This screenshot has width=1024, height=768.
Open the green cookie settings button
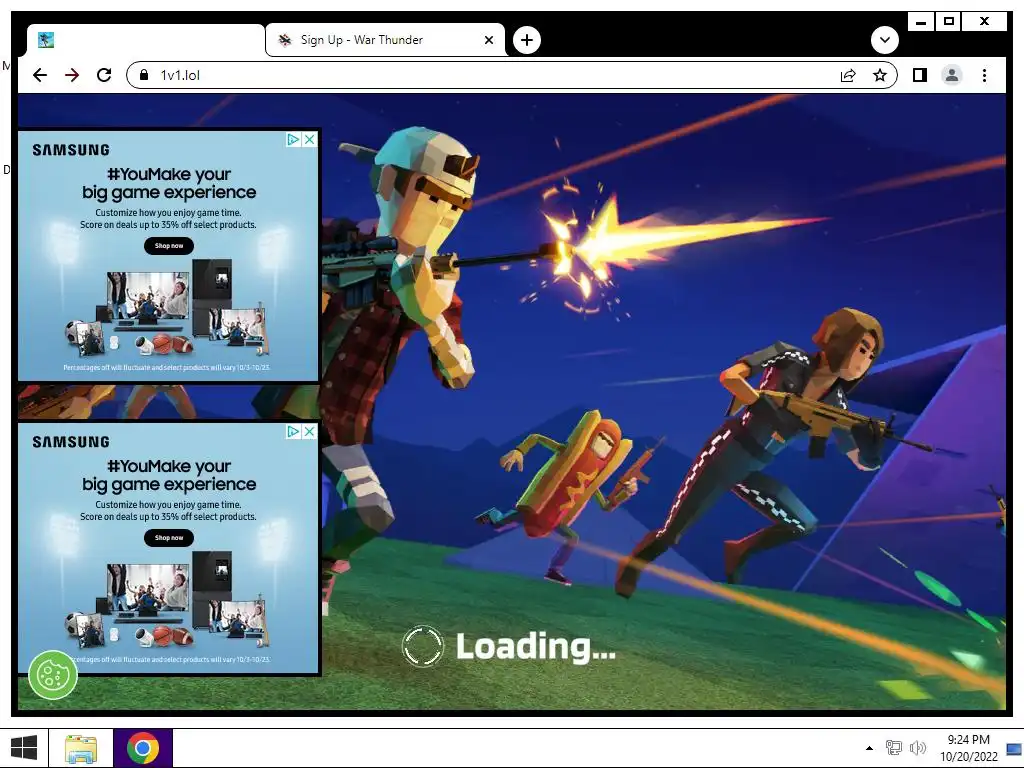coord(53,675)
